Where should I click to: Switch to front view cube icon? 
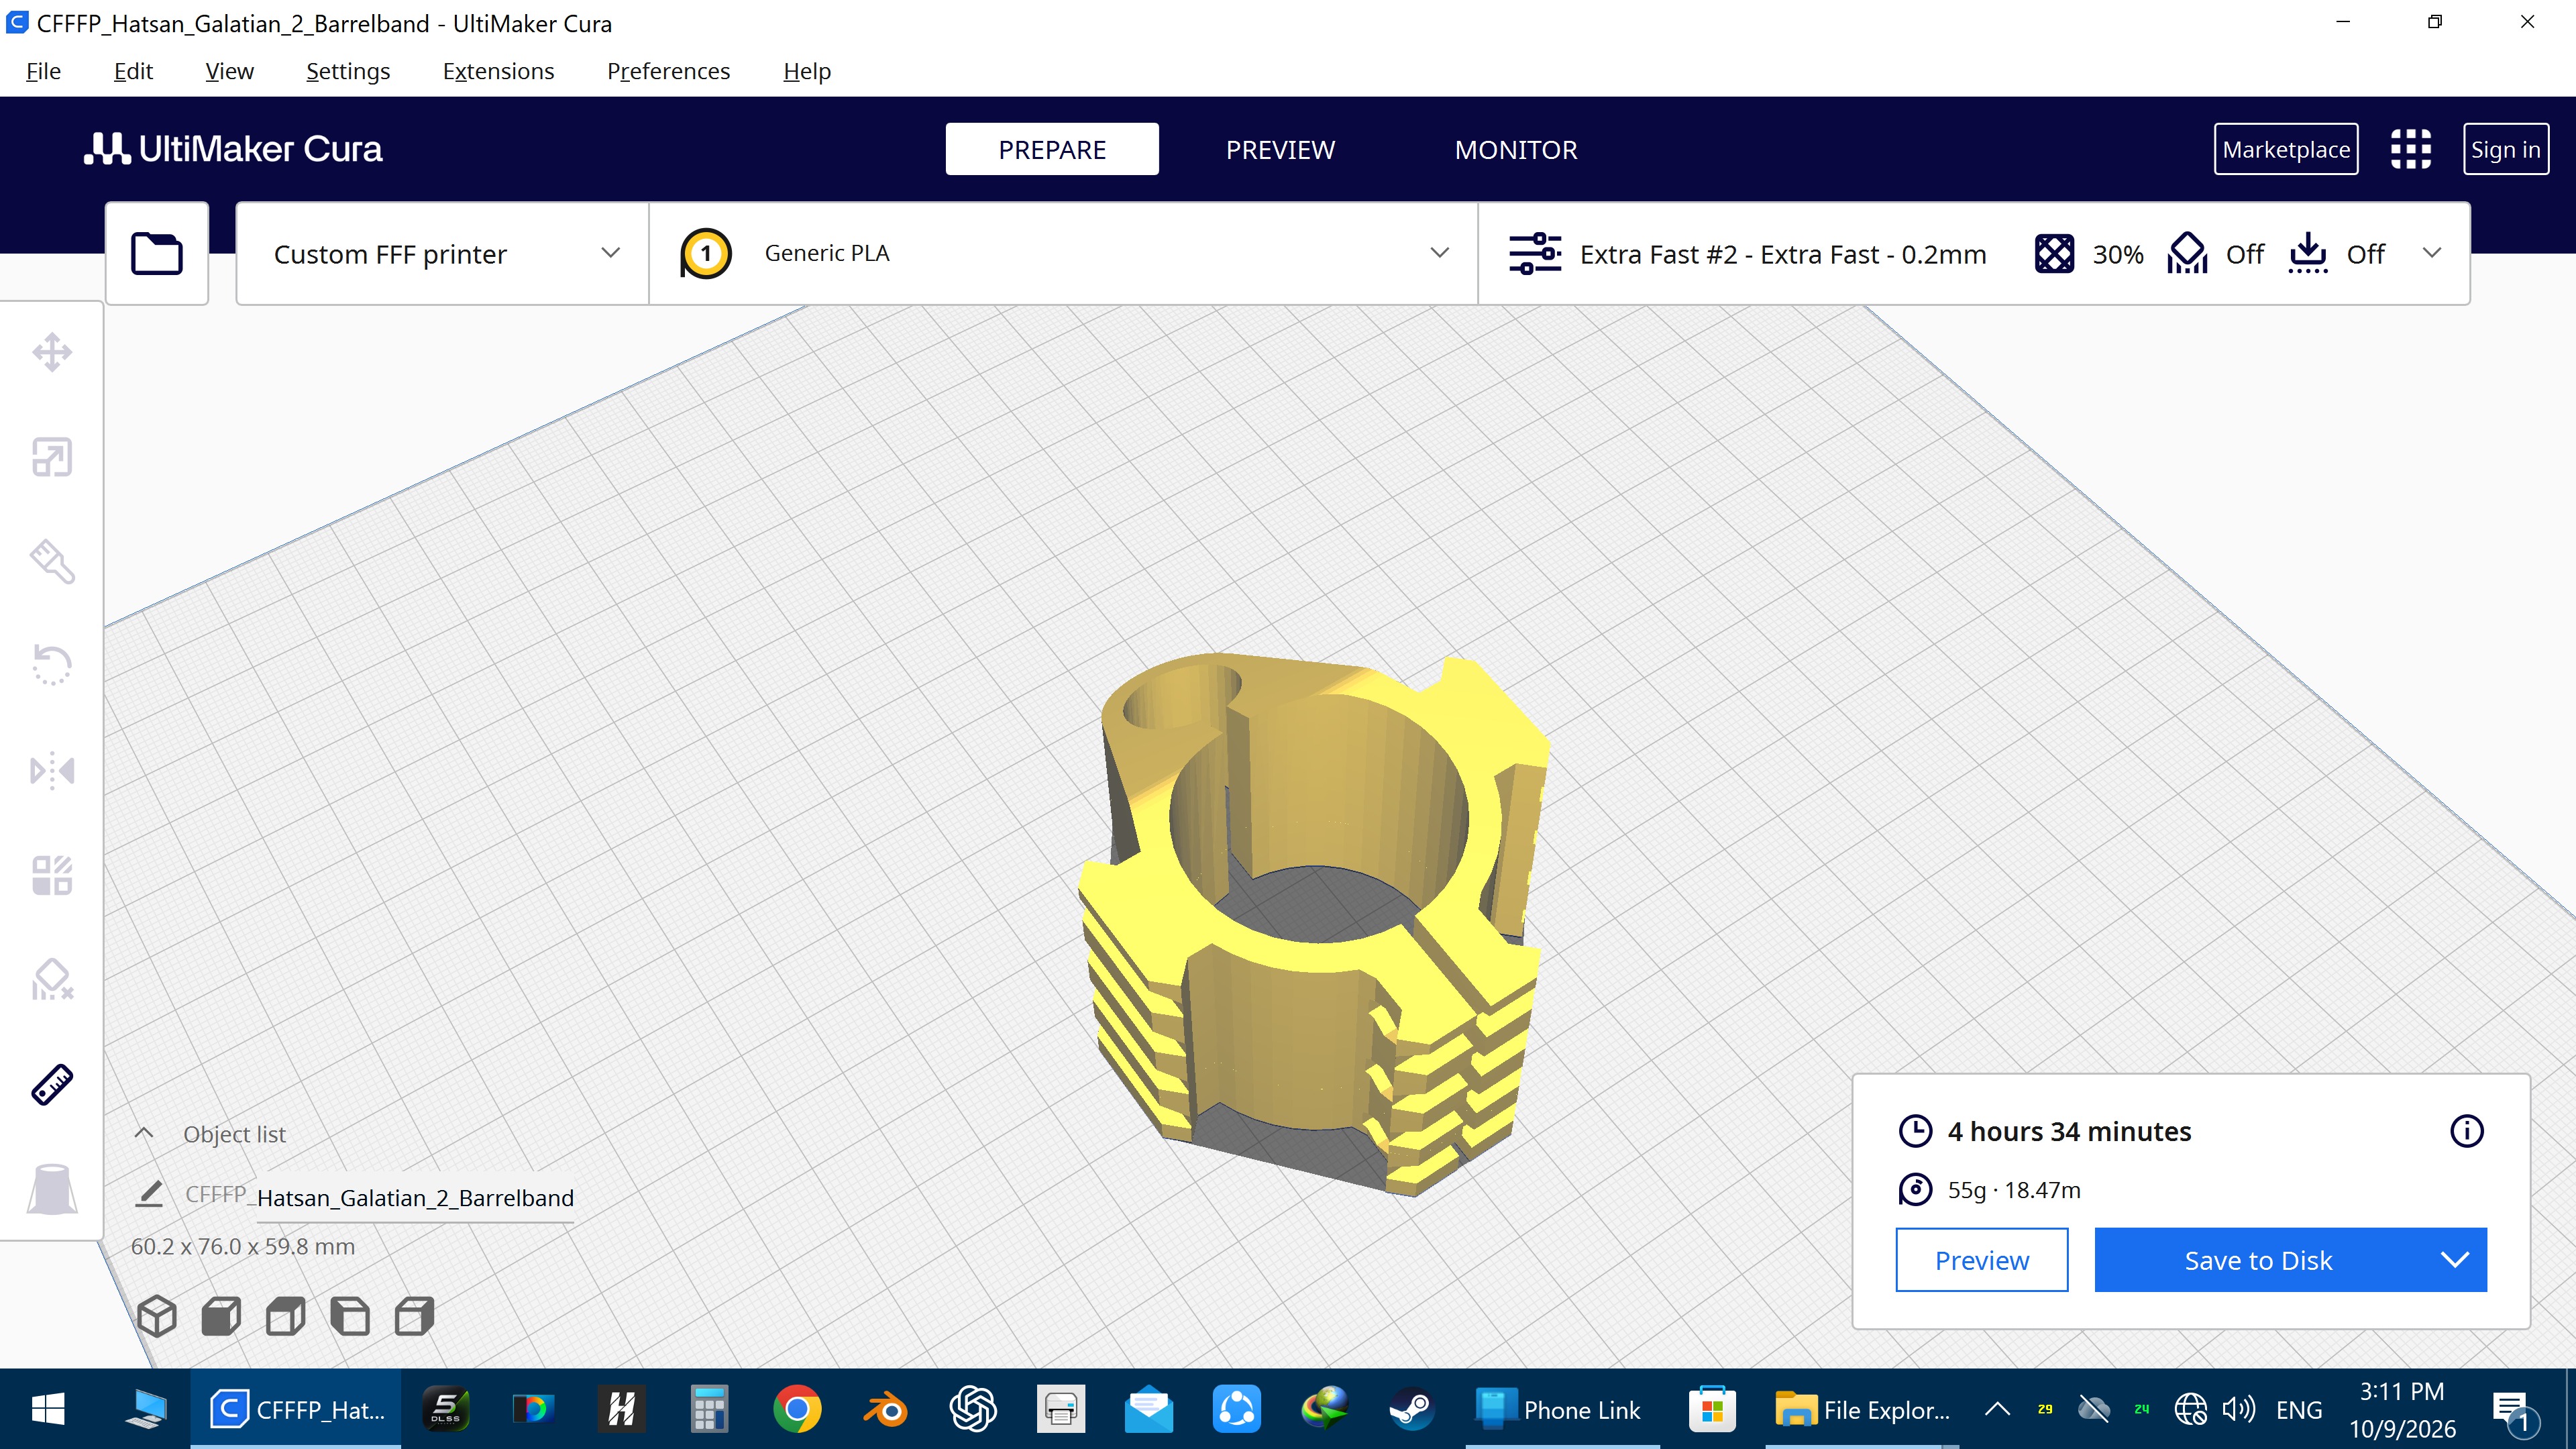[221, 1316]
